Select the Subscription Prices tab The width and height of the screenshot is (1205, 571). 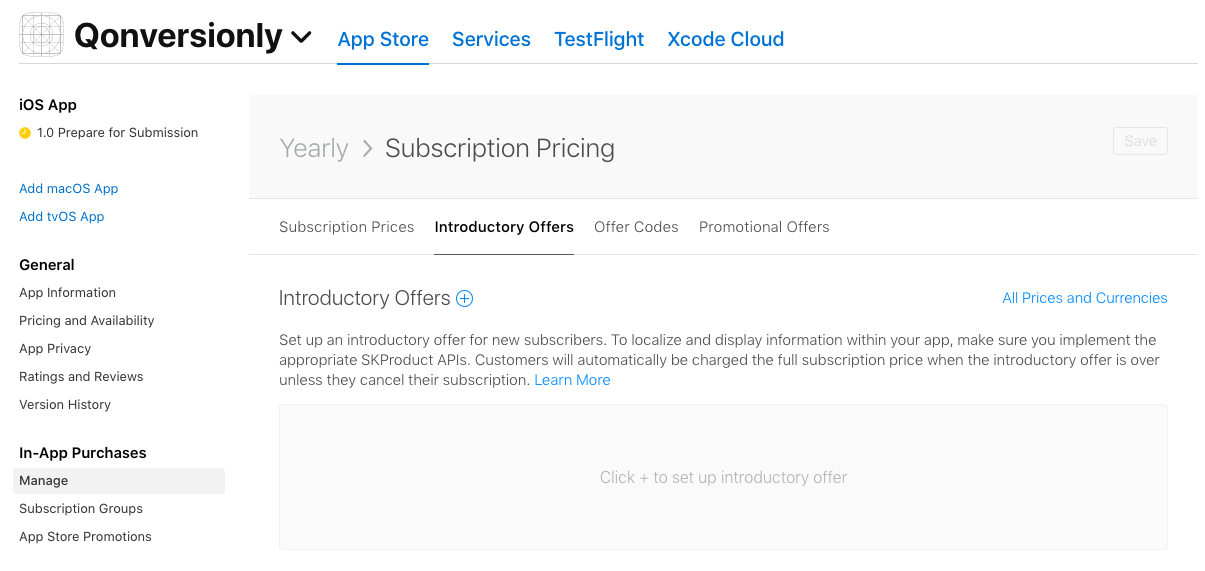tap(346, 227)
